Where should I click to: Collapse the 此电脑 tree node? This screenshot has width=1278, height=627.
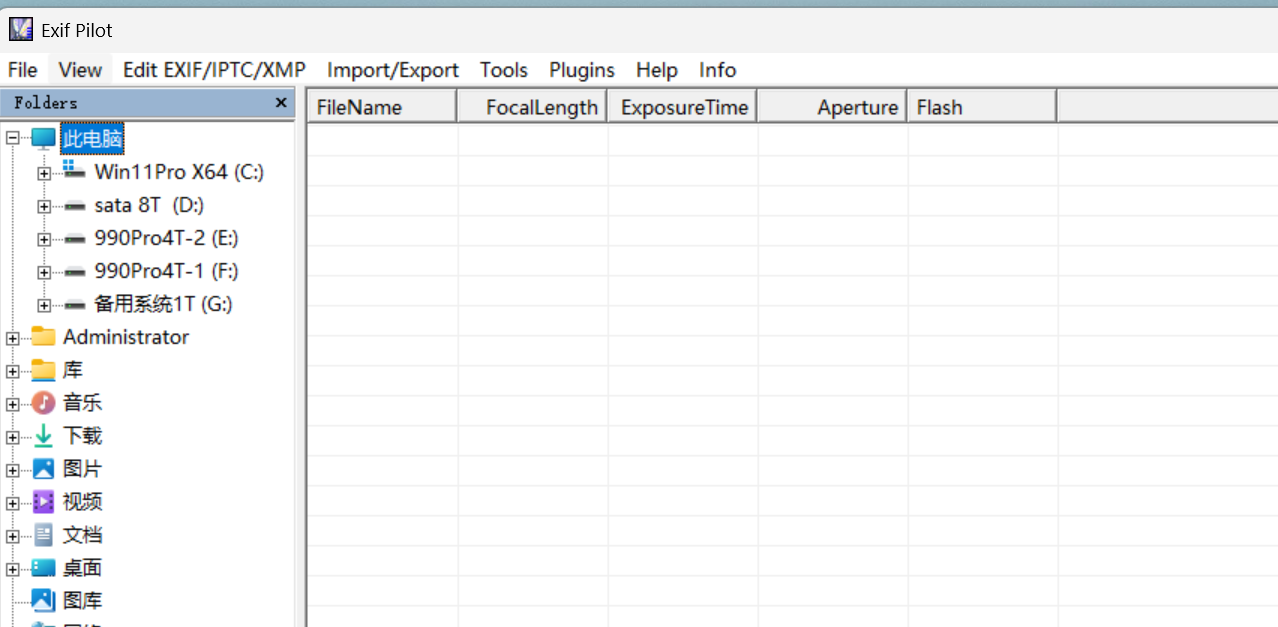point(10,138)
